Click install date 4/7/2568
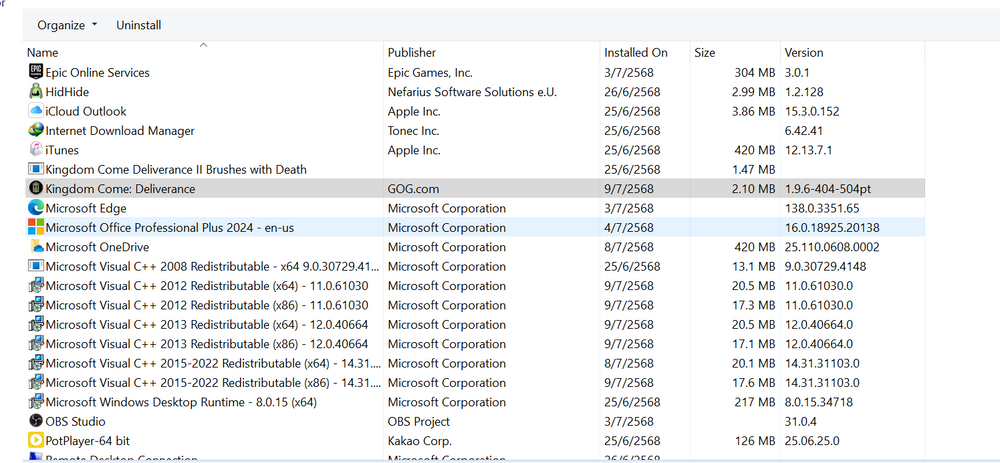The width and height of the screenshot is (1000, 463). pos(629,228)
